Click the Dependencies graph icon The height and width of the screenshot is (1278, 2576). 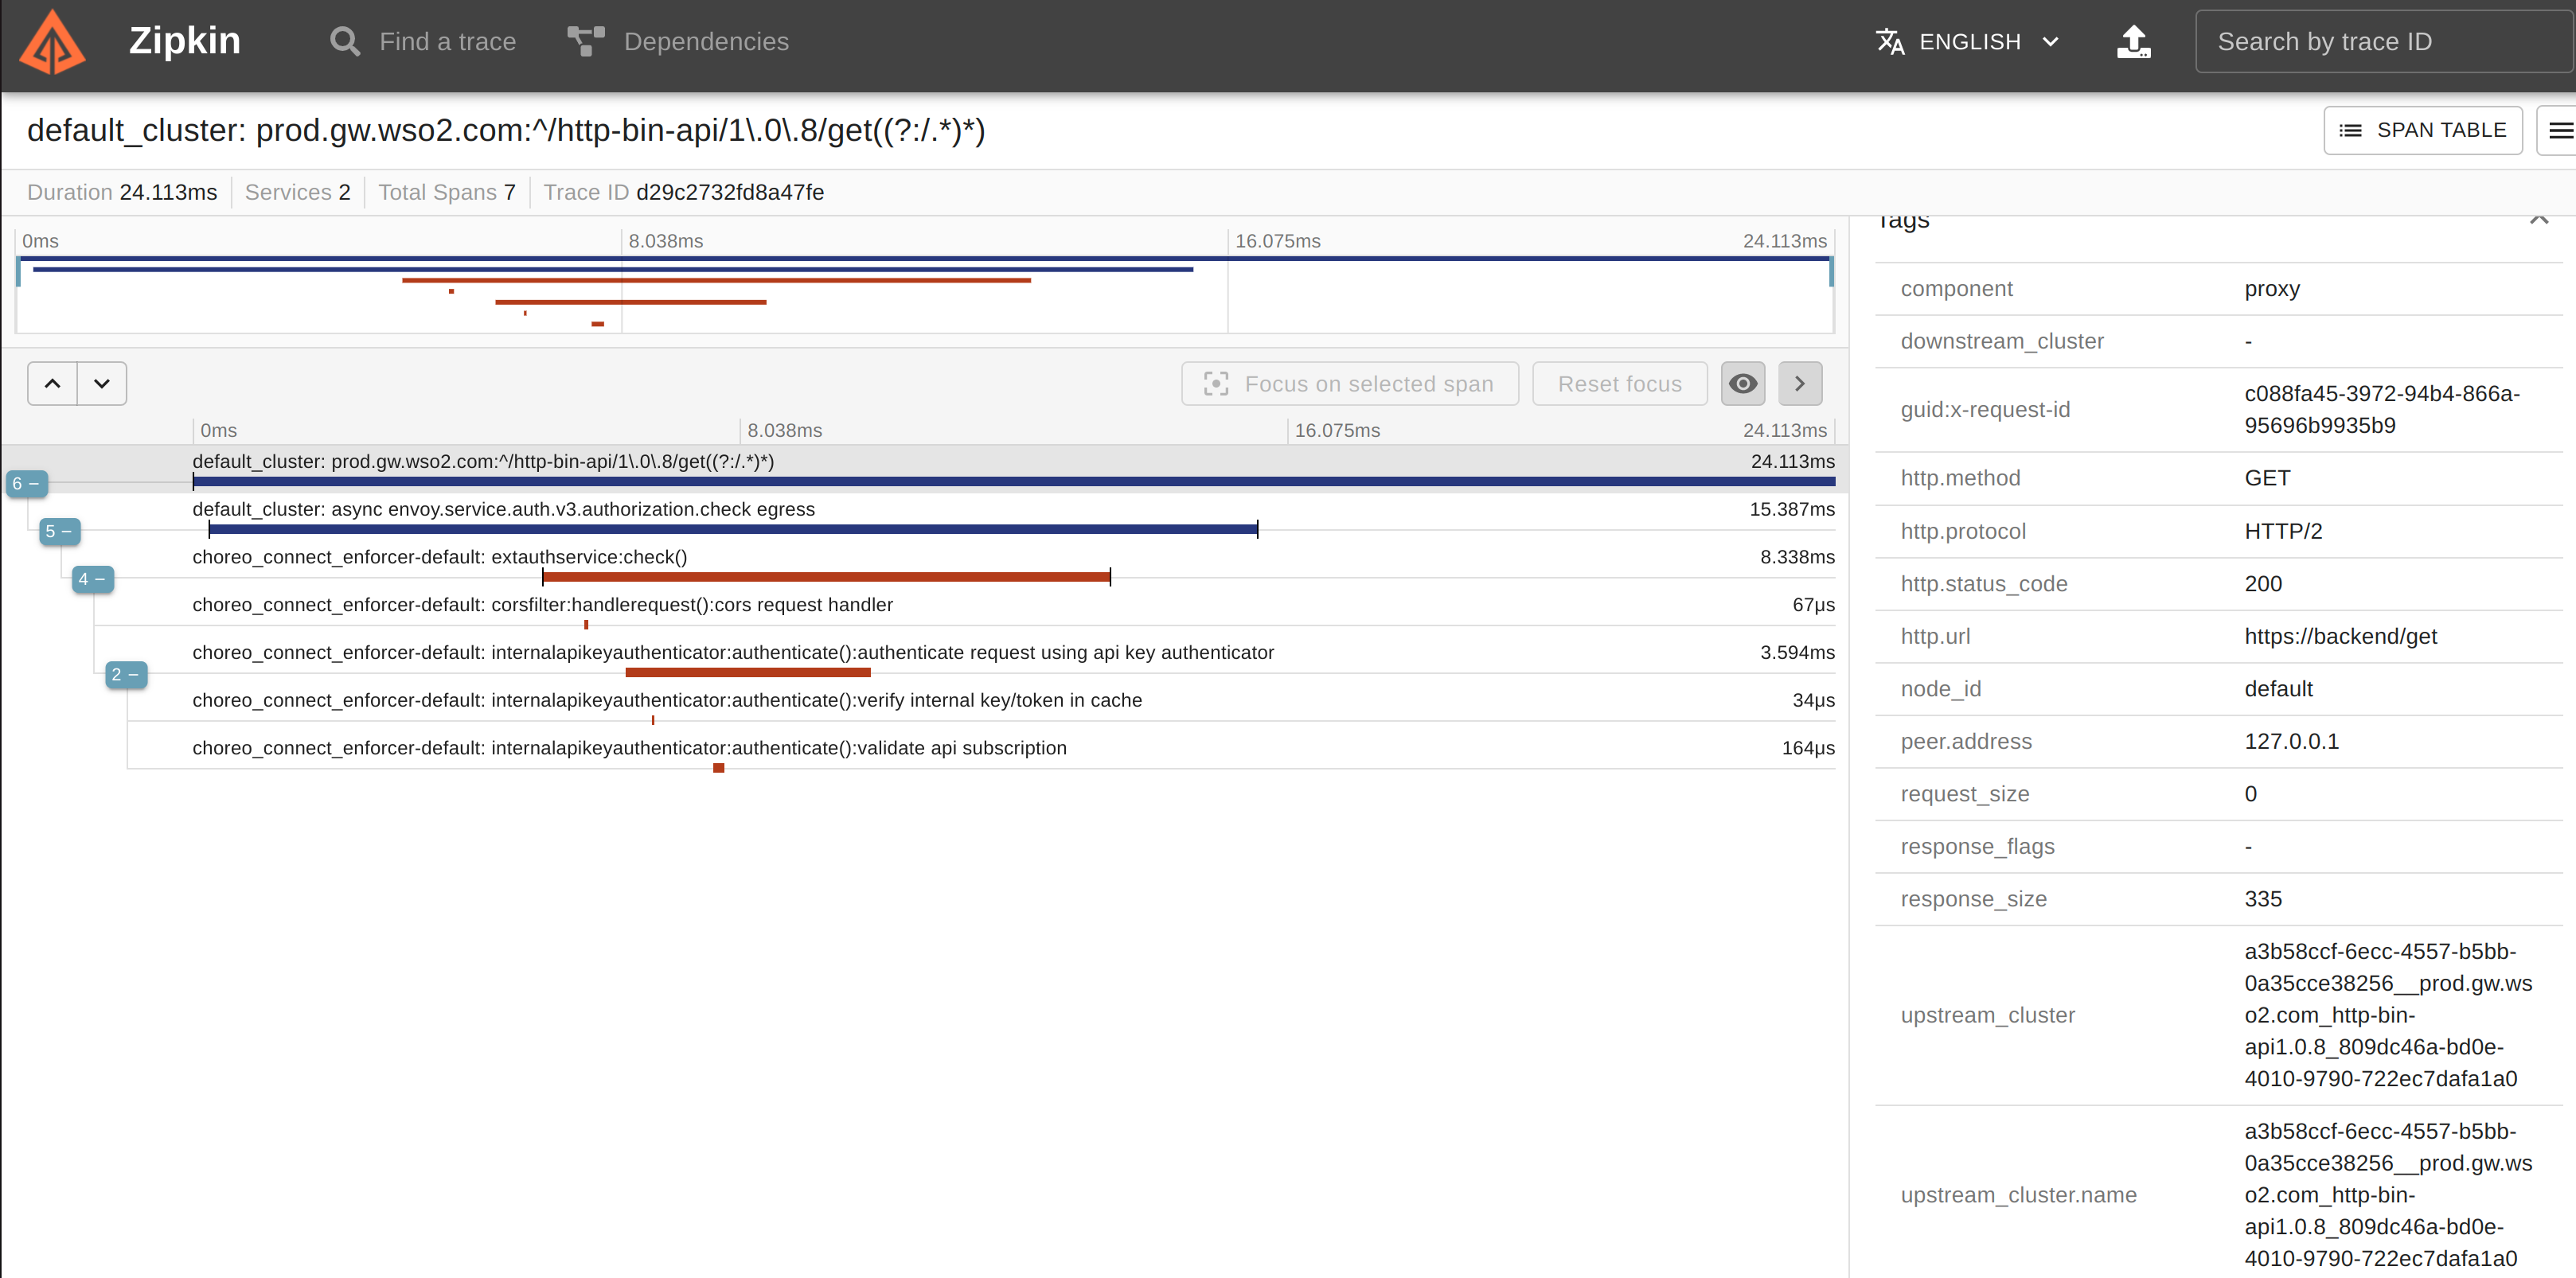(x=586, y=41)
